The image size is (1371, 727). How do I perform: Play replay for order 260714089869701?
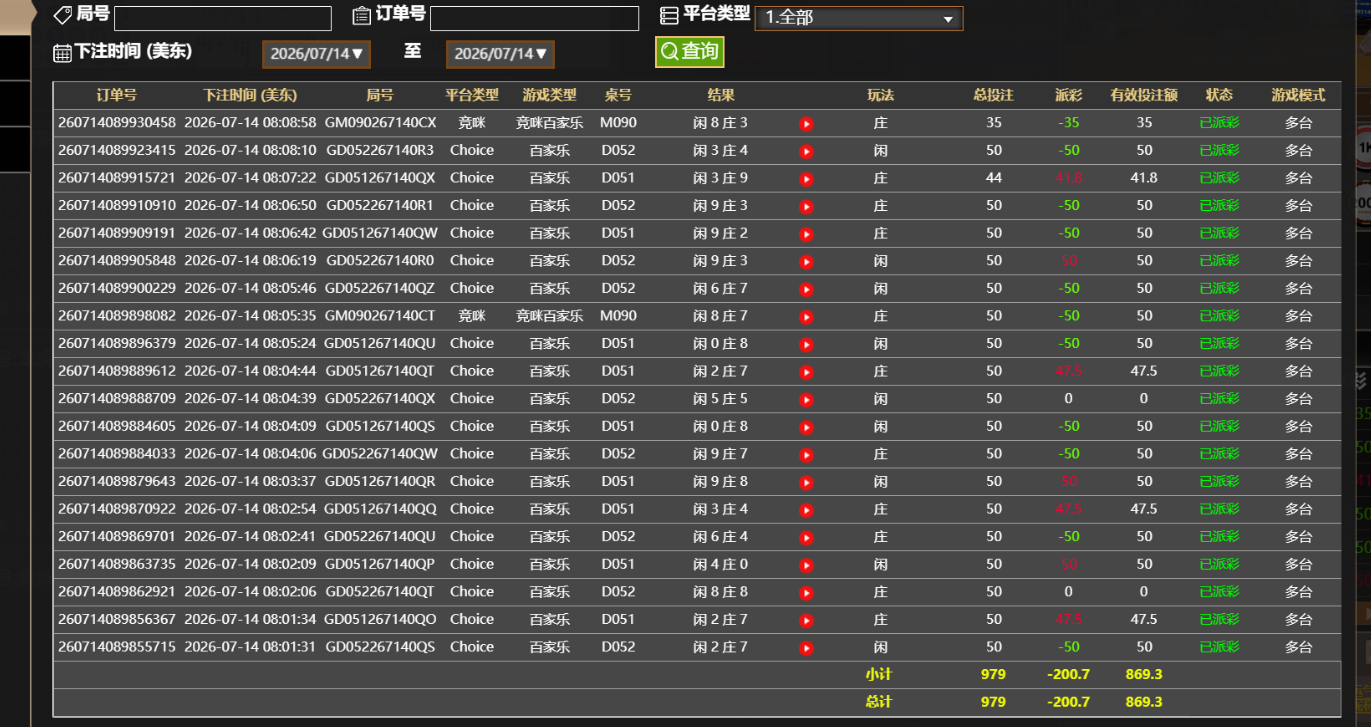[806, 537]
